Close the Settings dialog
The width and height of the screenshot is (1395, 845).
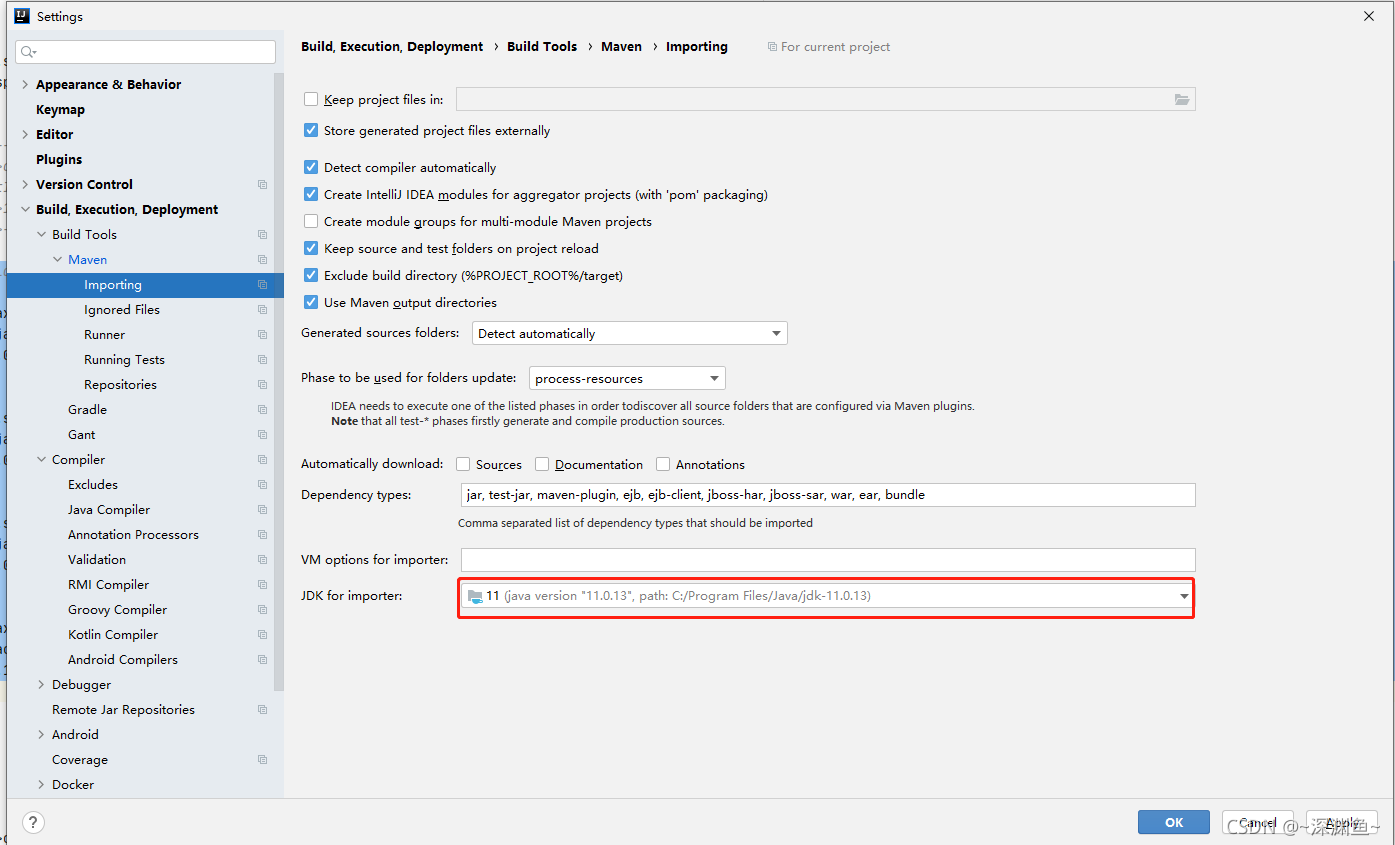pos(1368,16)
